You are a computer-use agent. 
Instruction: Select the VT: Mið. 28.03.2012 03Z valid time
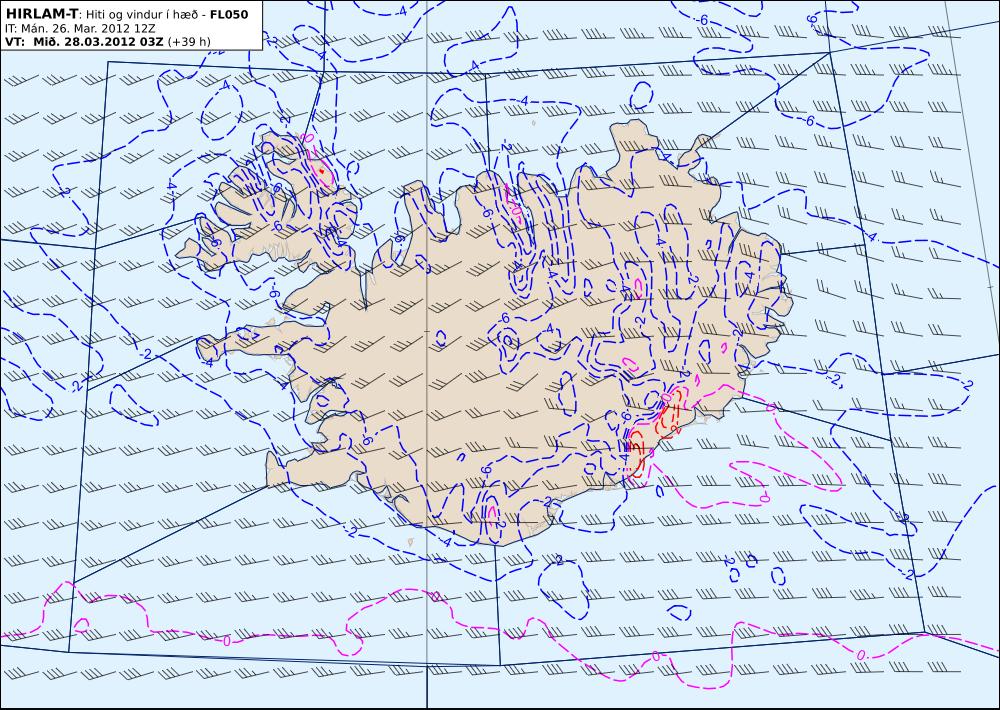click(84, 42)
